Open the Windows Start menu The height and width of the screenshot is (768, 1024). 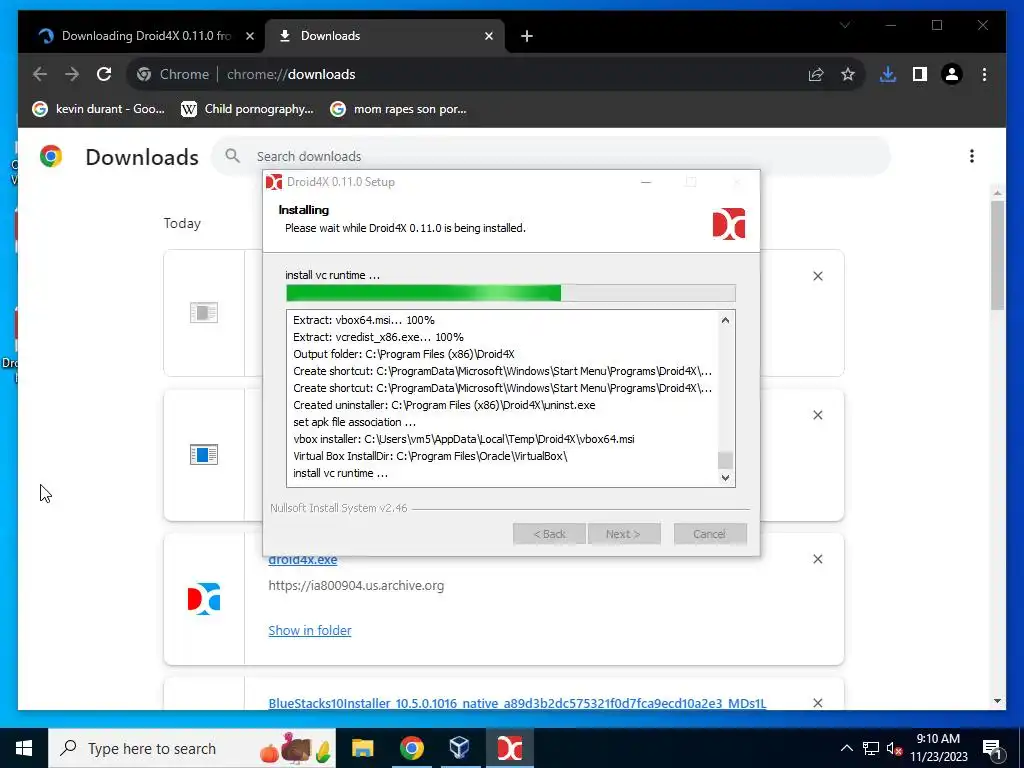(x=24, y=748)
